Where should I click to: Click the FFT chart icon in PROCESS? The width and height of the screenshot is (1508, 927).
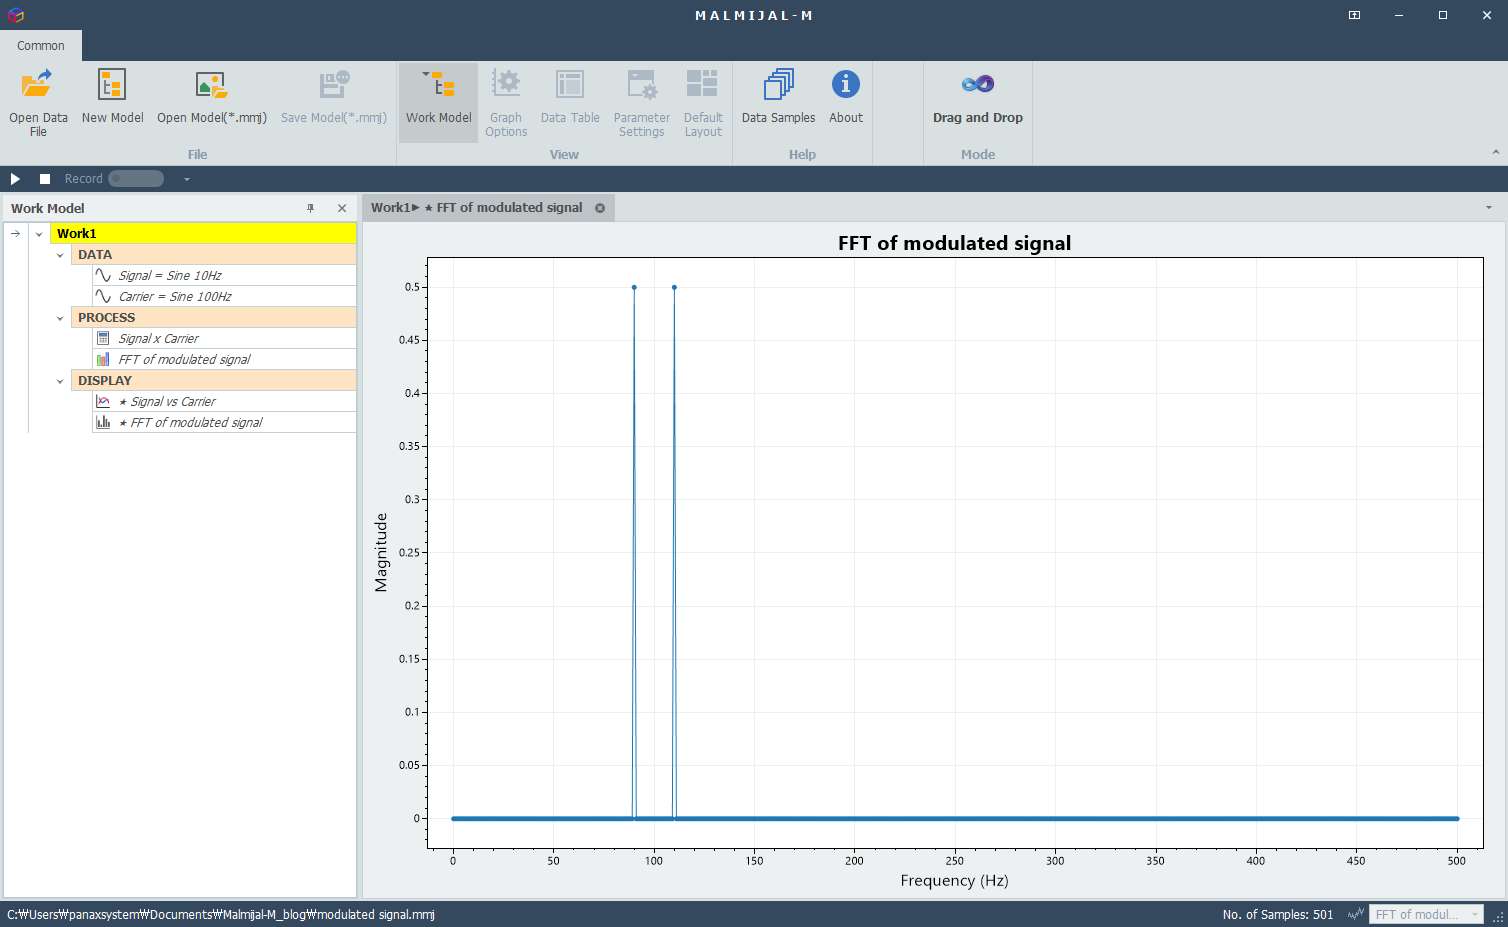click(x=103, y=359)
